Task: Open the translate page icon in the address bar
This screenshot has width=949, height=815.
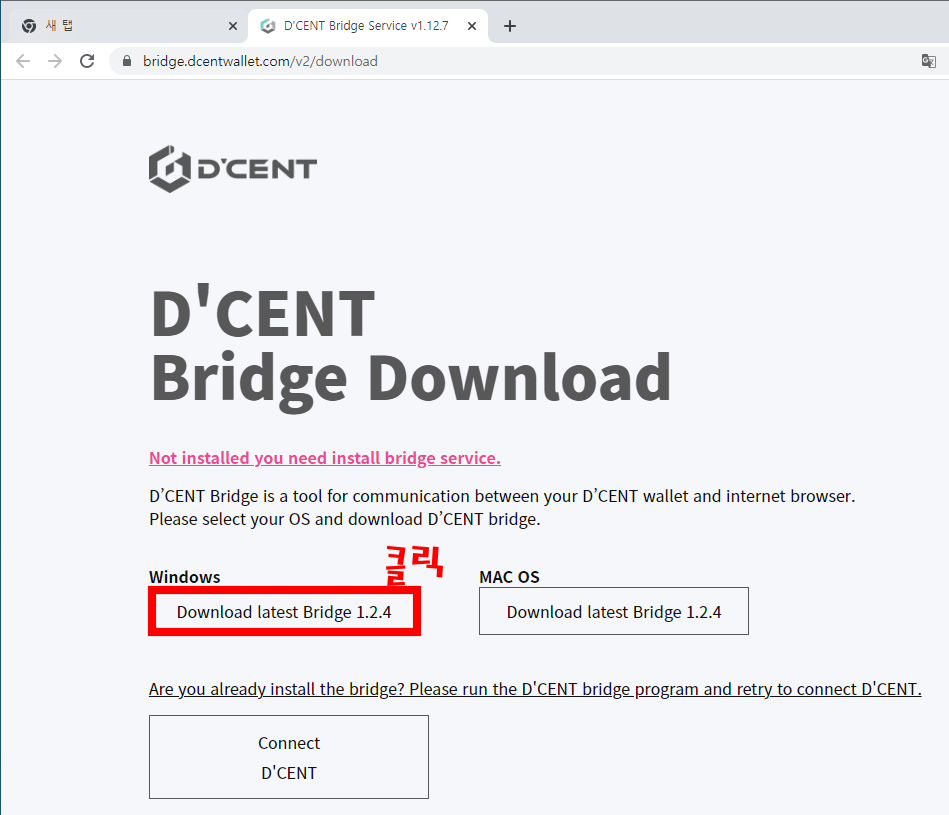Action: [x=928, y=61]
